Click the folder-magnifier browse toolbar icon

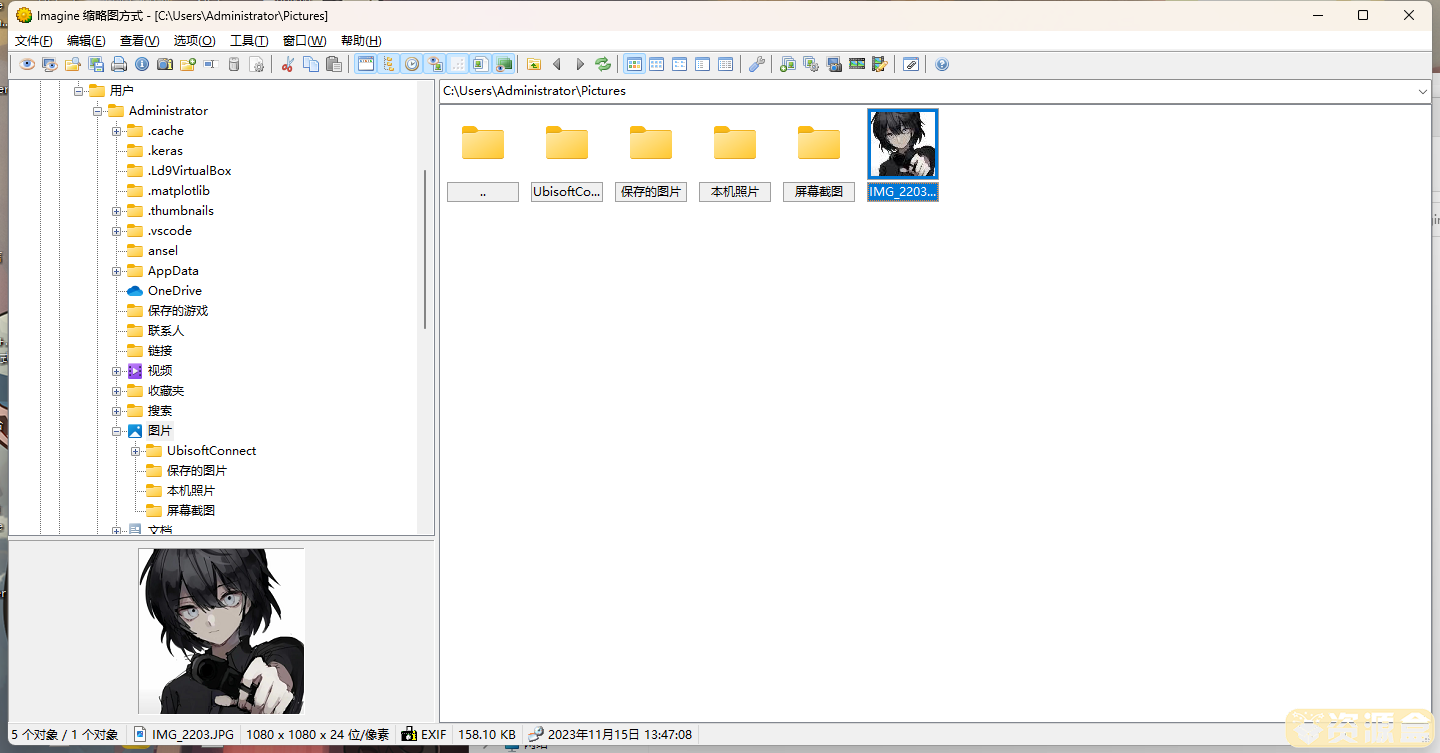pos(73,64)
